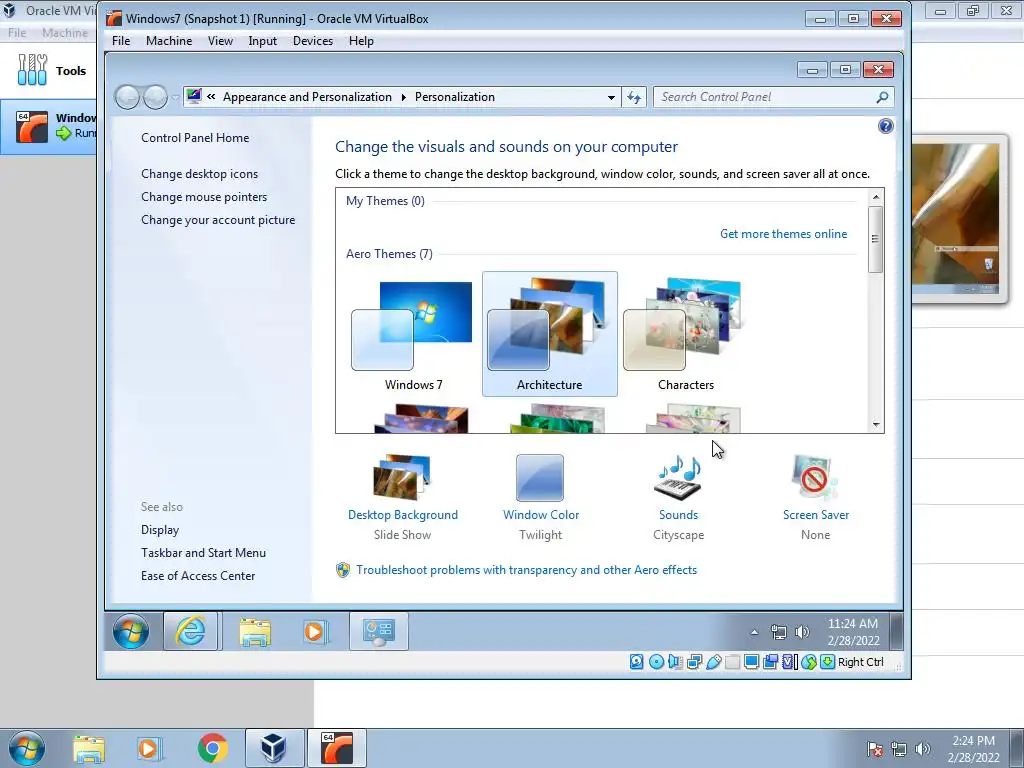Click the Tools icon in VirtualBox Manager
The width and height of the screenshot is (1024, 768).
33,70
